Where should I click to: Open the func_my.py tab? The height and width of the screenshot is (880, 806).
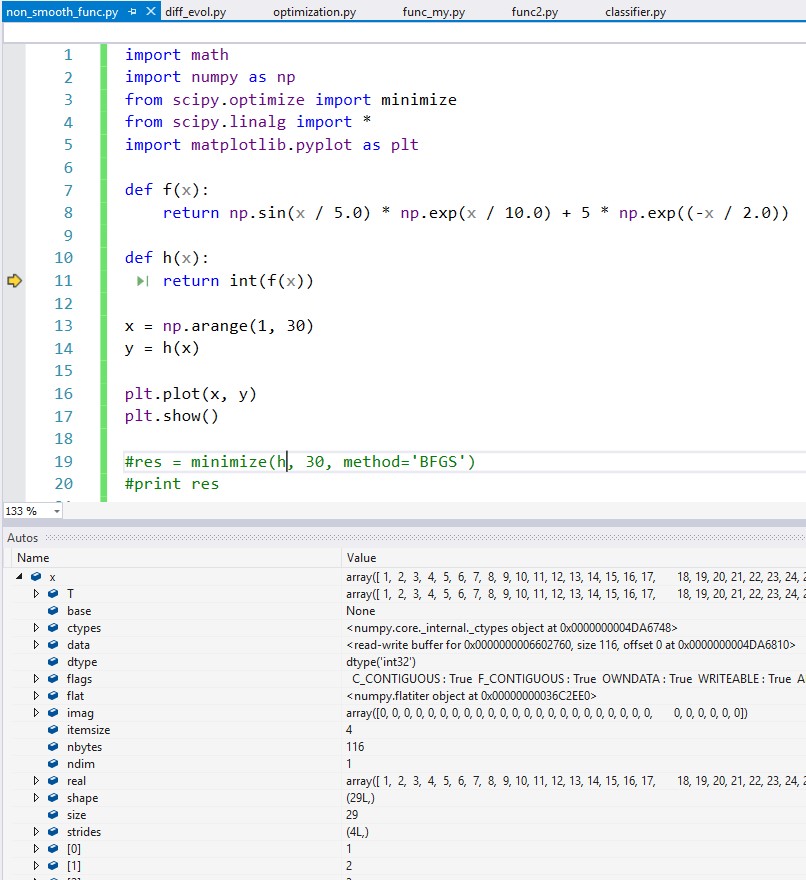click(x=433, y=12)
